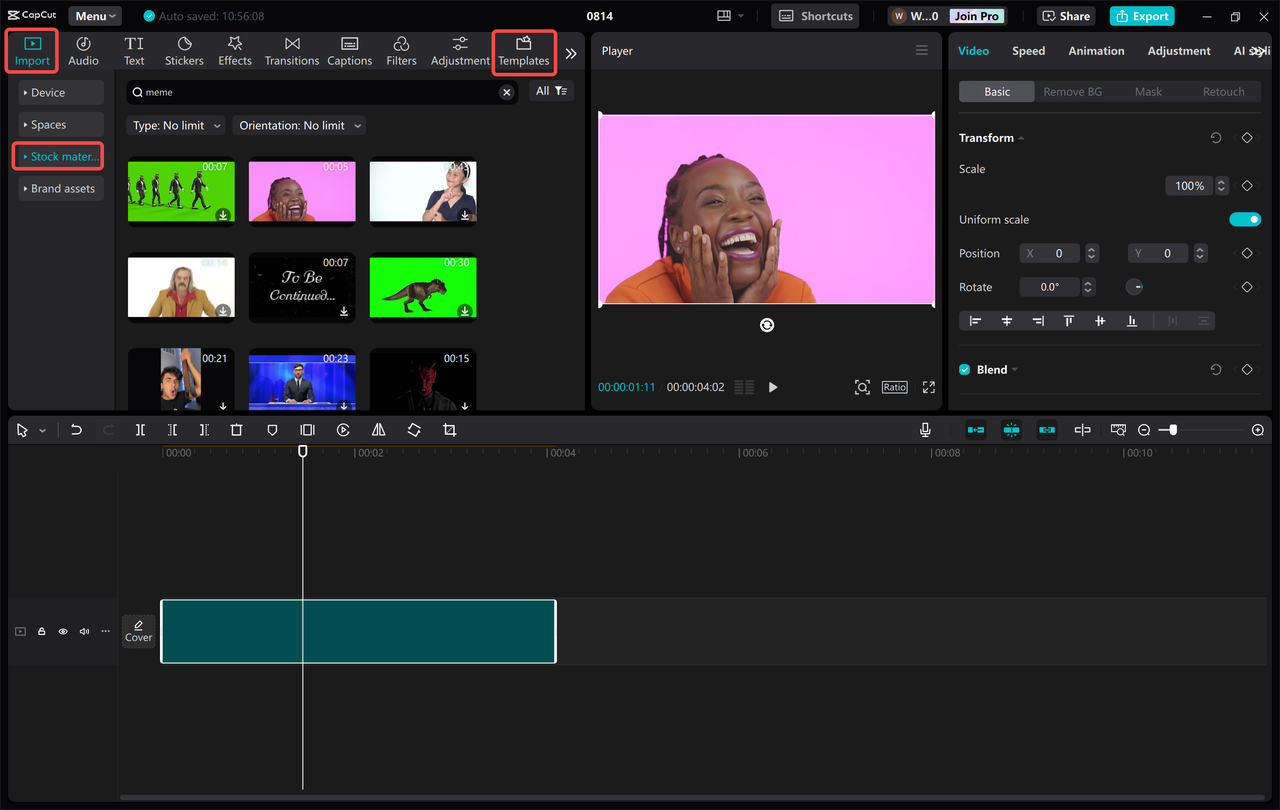Screen dimensions: 1280x810
Task: Select the Split tool in the timeline toolbar
Action: click(x=140, y=429)
